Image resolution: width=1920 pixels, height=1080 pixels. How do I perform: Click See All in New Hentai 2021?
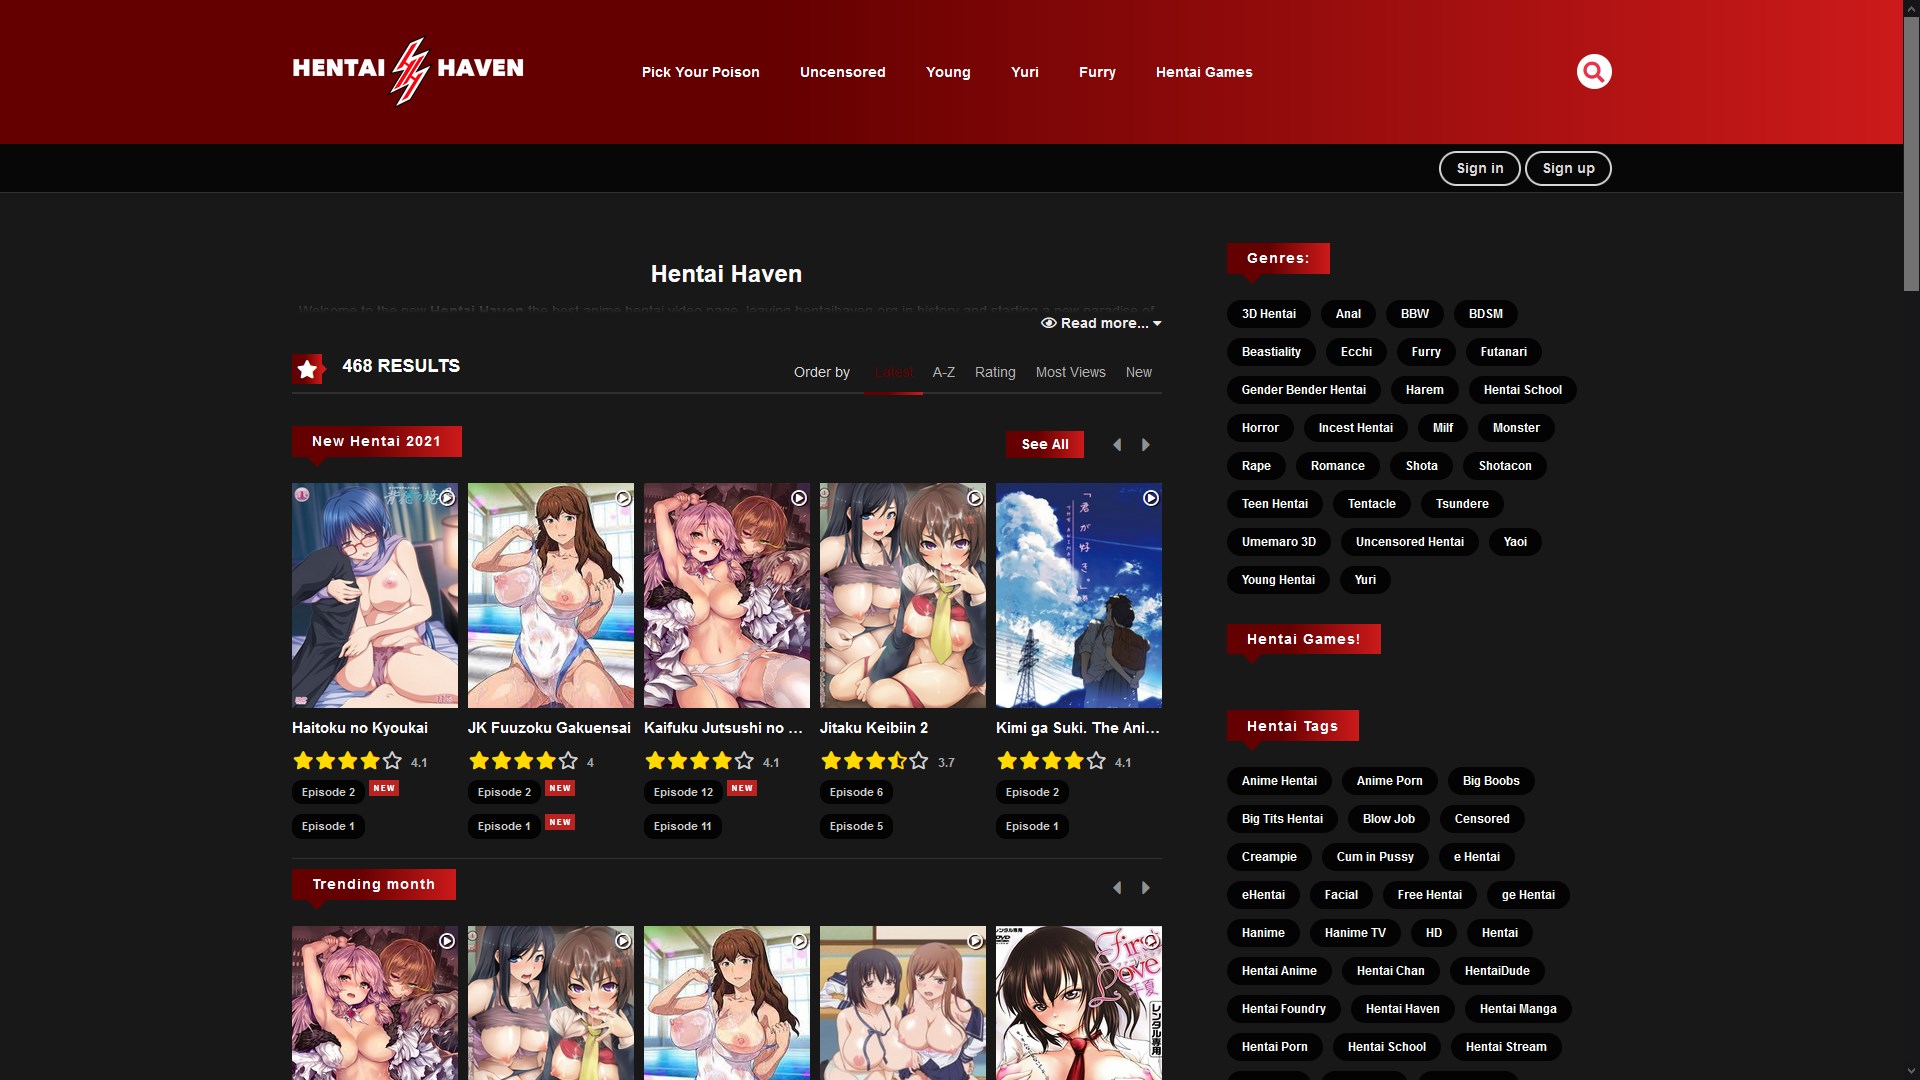(1044, 445)
